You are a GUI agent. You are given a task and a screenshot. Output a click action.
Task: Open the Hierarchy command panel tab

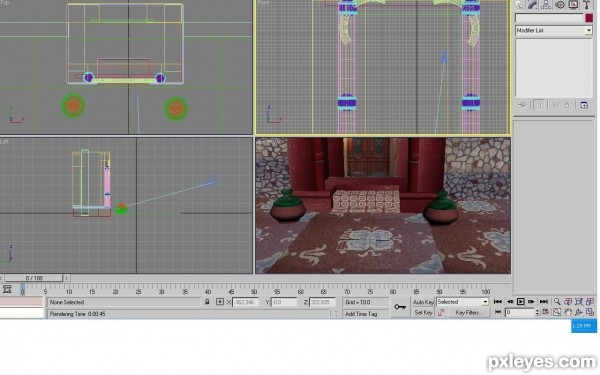point(546,4)
